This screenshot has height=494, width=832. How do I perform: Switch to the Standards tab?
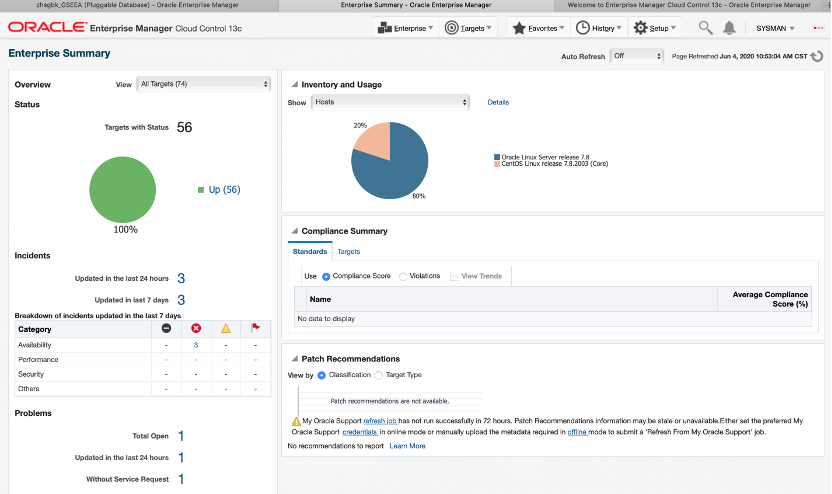pos(310,252)
